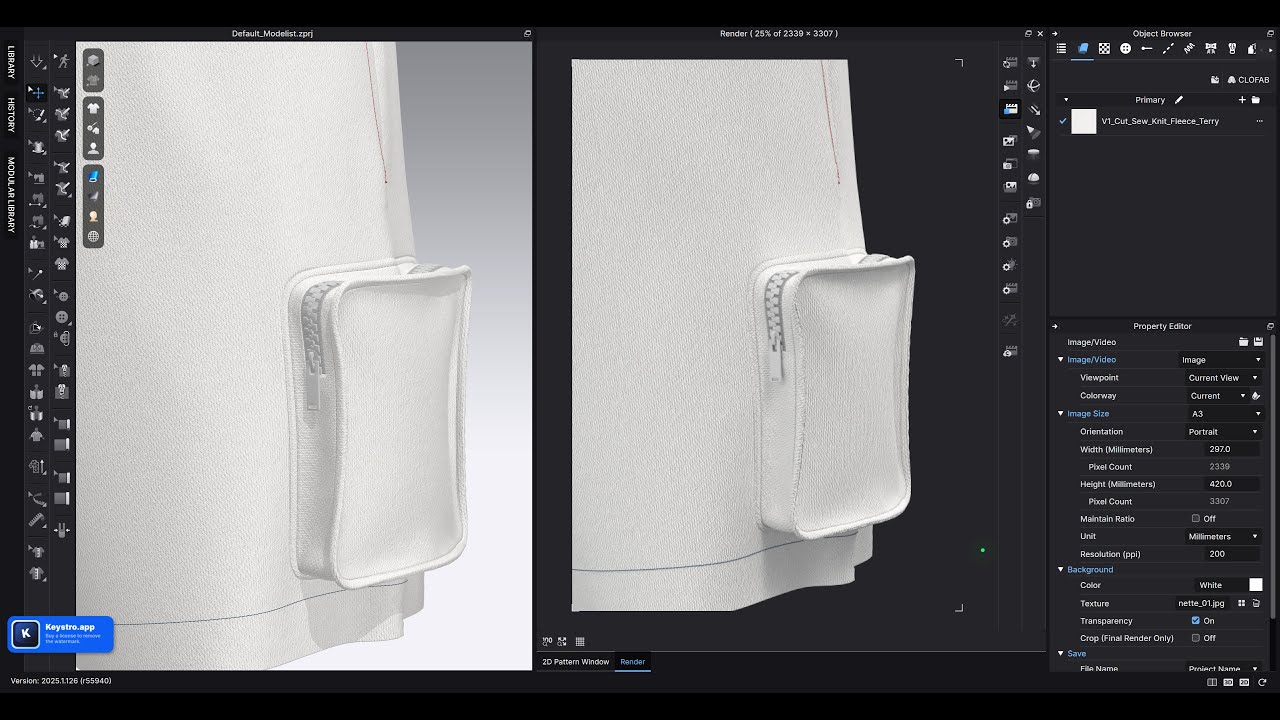Collapse the Background section
This screenshot has width=1280, height=720.
click(x=1061, y=570)
